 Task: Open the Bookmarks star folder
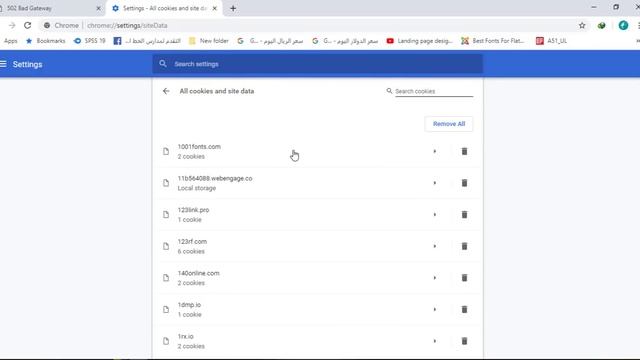click(45, 41)
